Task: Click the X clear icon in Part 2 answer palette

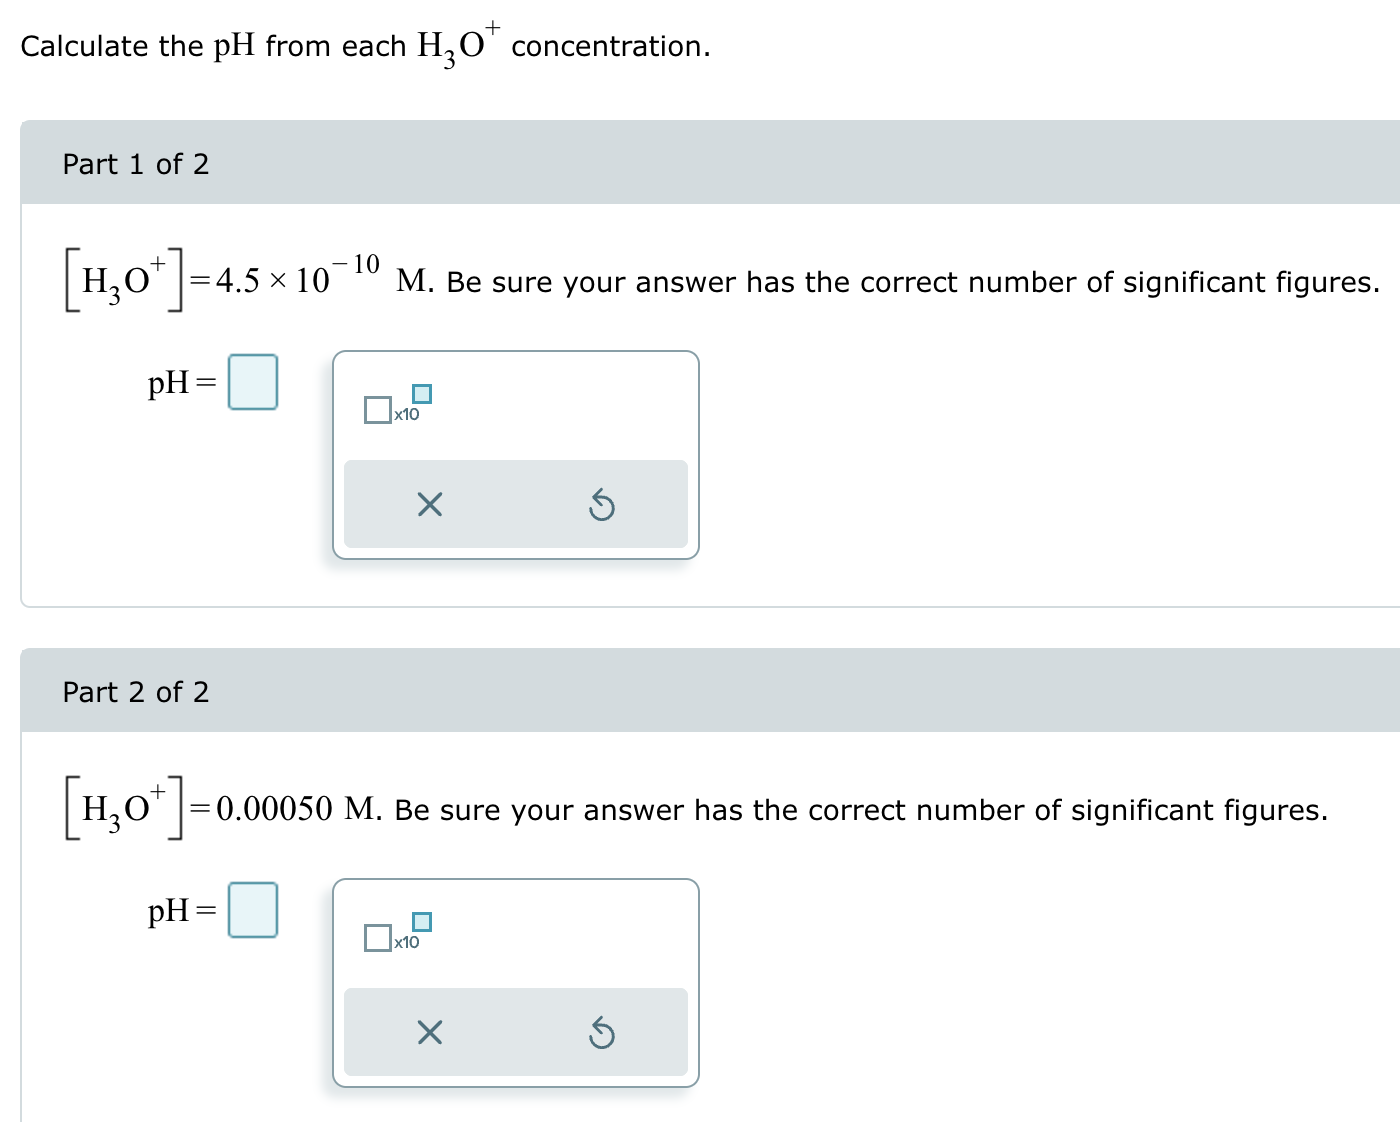Action: click(x=428, y=1033)
